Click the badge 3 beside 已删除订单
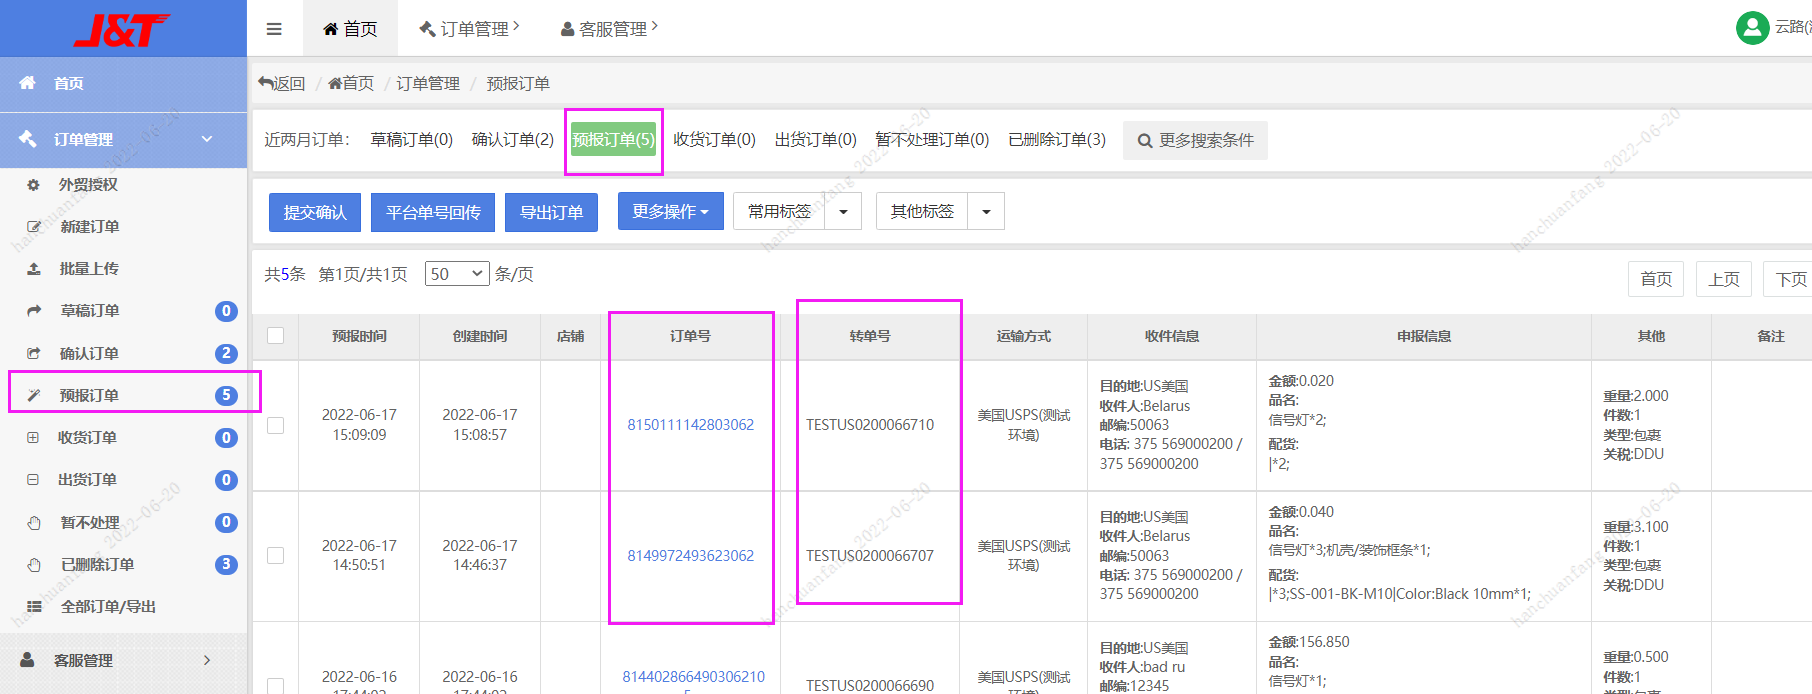 click(226, 564)
